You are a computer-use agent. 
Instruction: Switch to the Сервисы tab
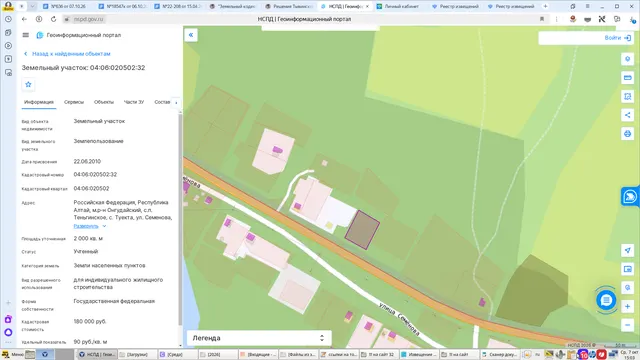(74, 102)
